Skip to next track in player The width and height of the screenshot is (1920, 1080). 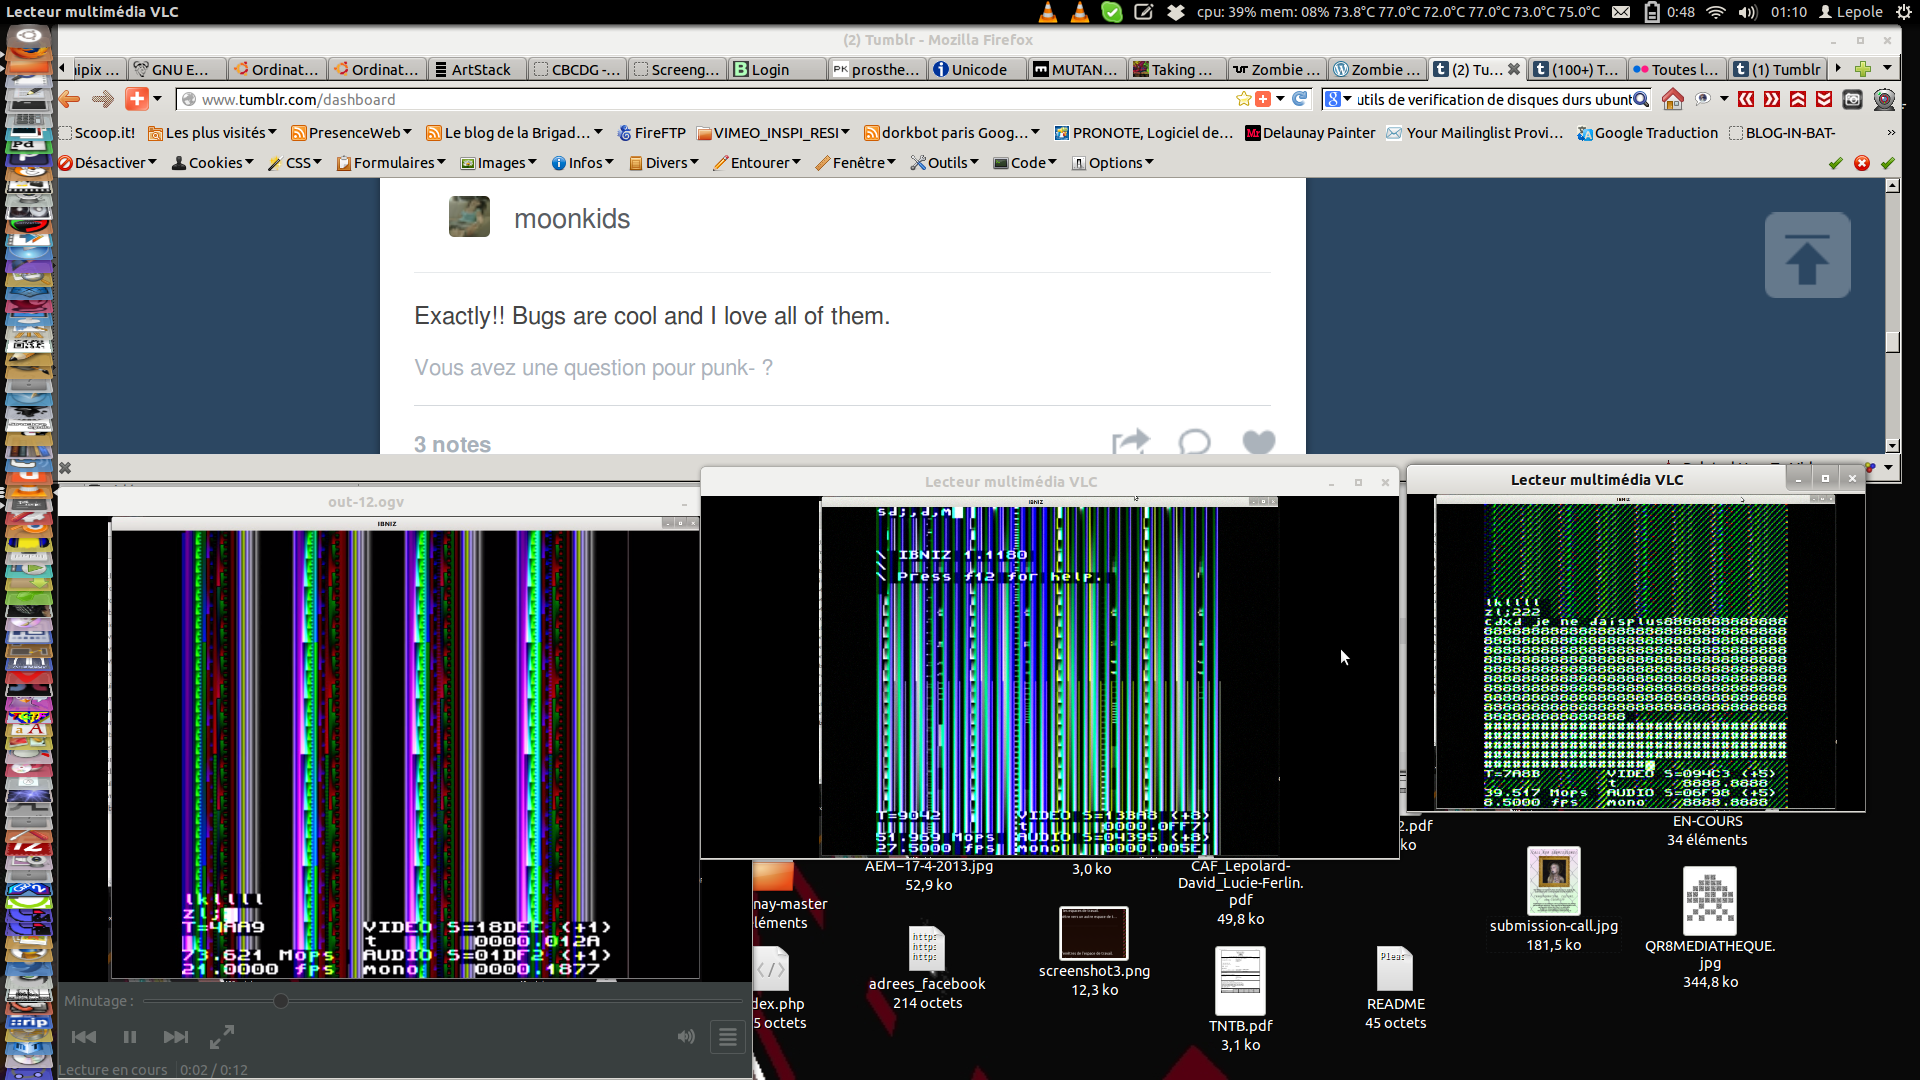(x=176, y=1037)
